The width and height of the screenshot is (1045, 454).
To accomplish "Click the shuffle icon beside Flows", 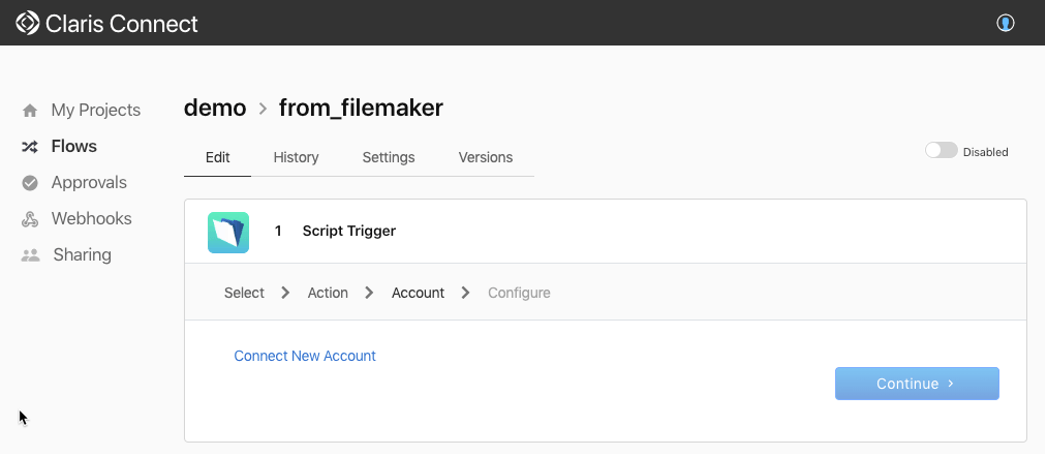I will (30, 147).
